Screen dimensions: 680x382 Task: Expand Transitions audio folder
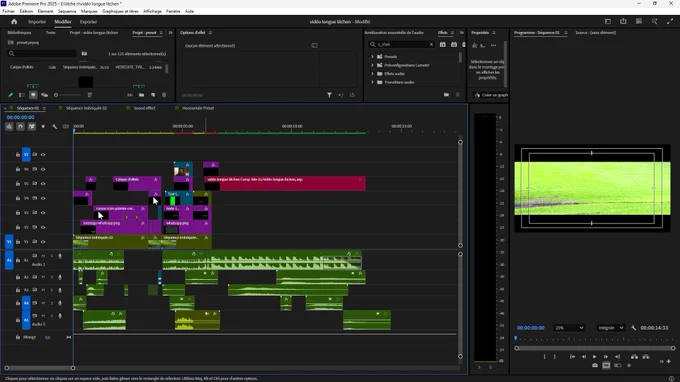tap(372, 82)
